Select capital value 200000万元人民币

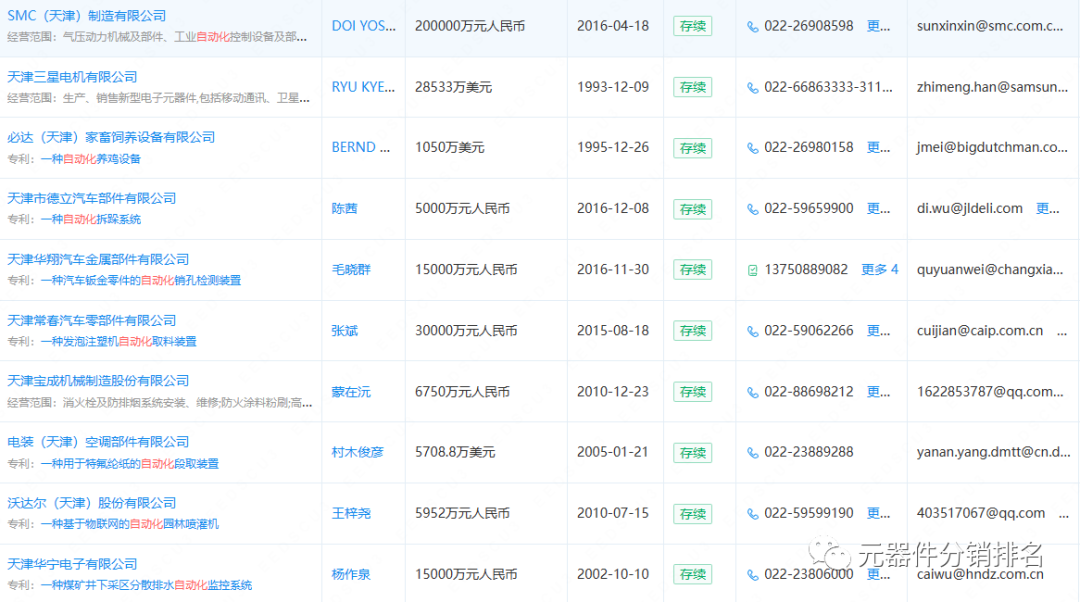click(x=470, y=26)
